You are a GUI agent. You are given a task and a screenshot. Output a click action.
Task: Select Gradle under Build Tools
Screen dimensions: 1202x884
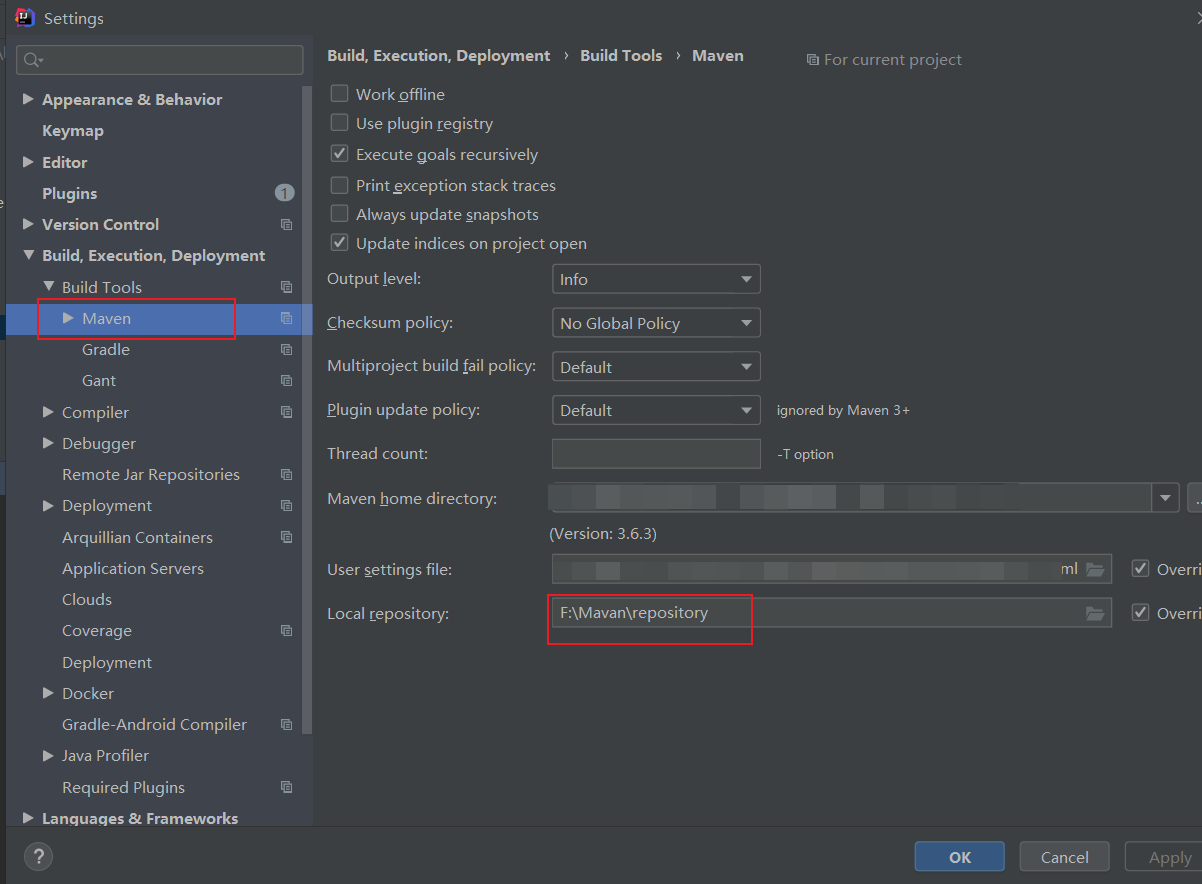(106, 350)
